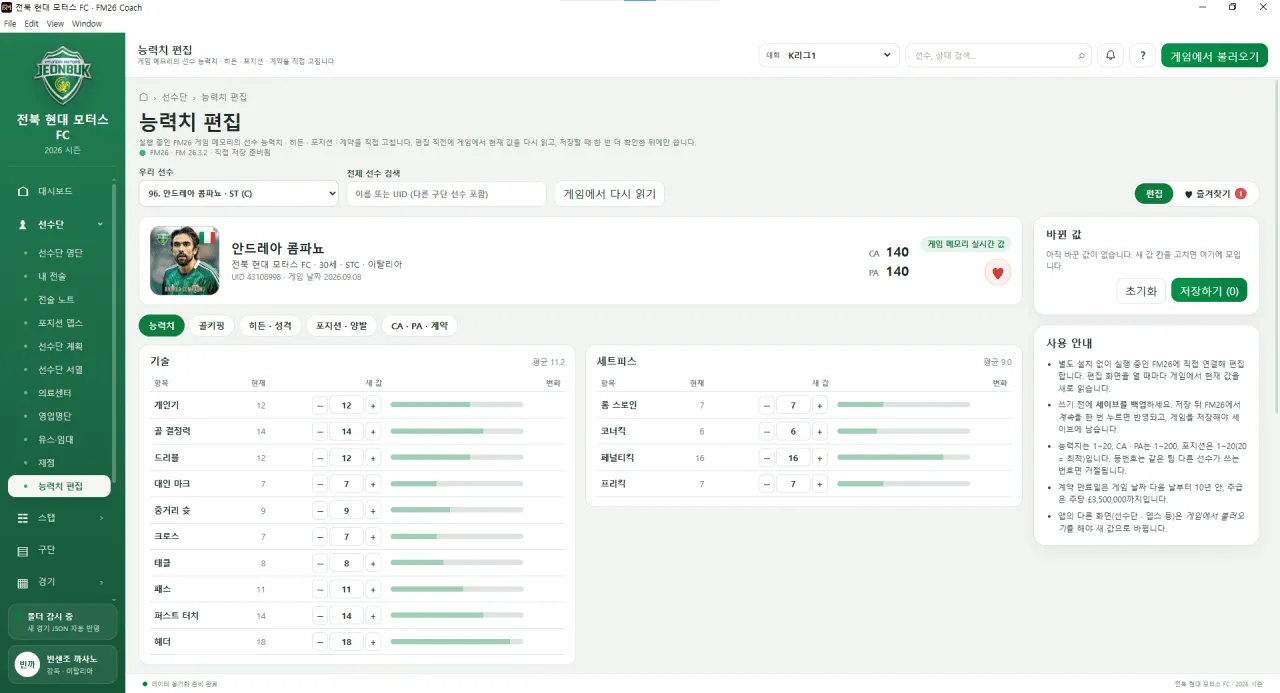
Task: Click the 골 결정력 attribute bar
Action: coord(457,431)
